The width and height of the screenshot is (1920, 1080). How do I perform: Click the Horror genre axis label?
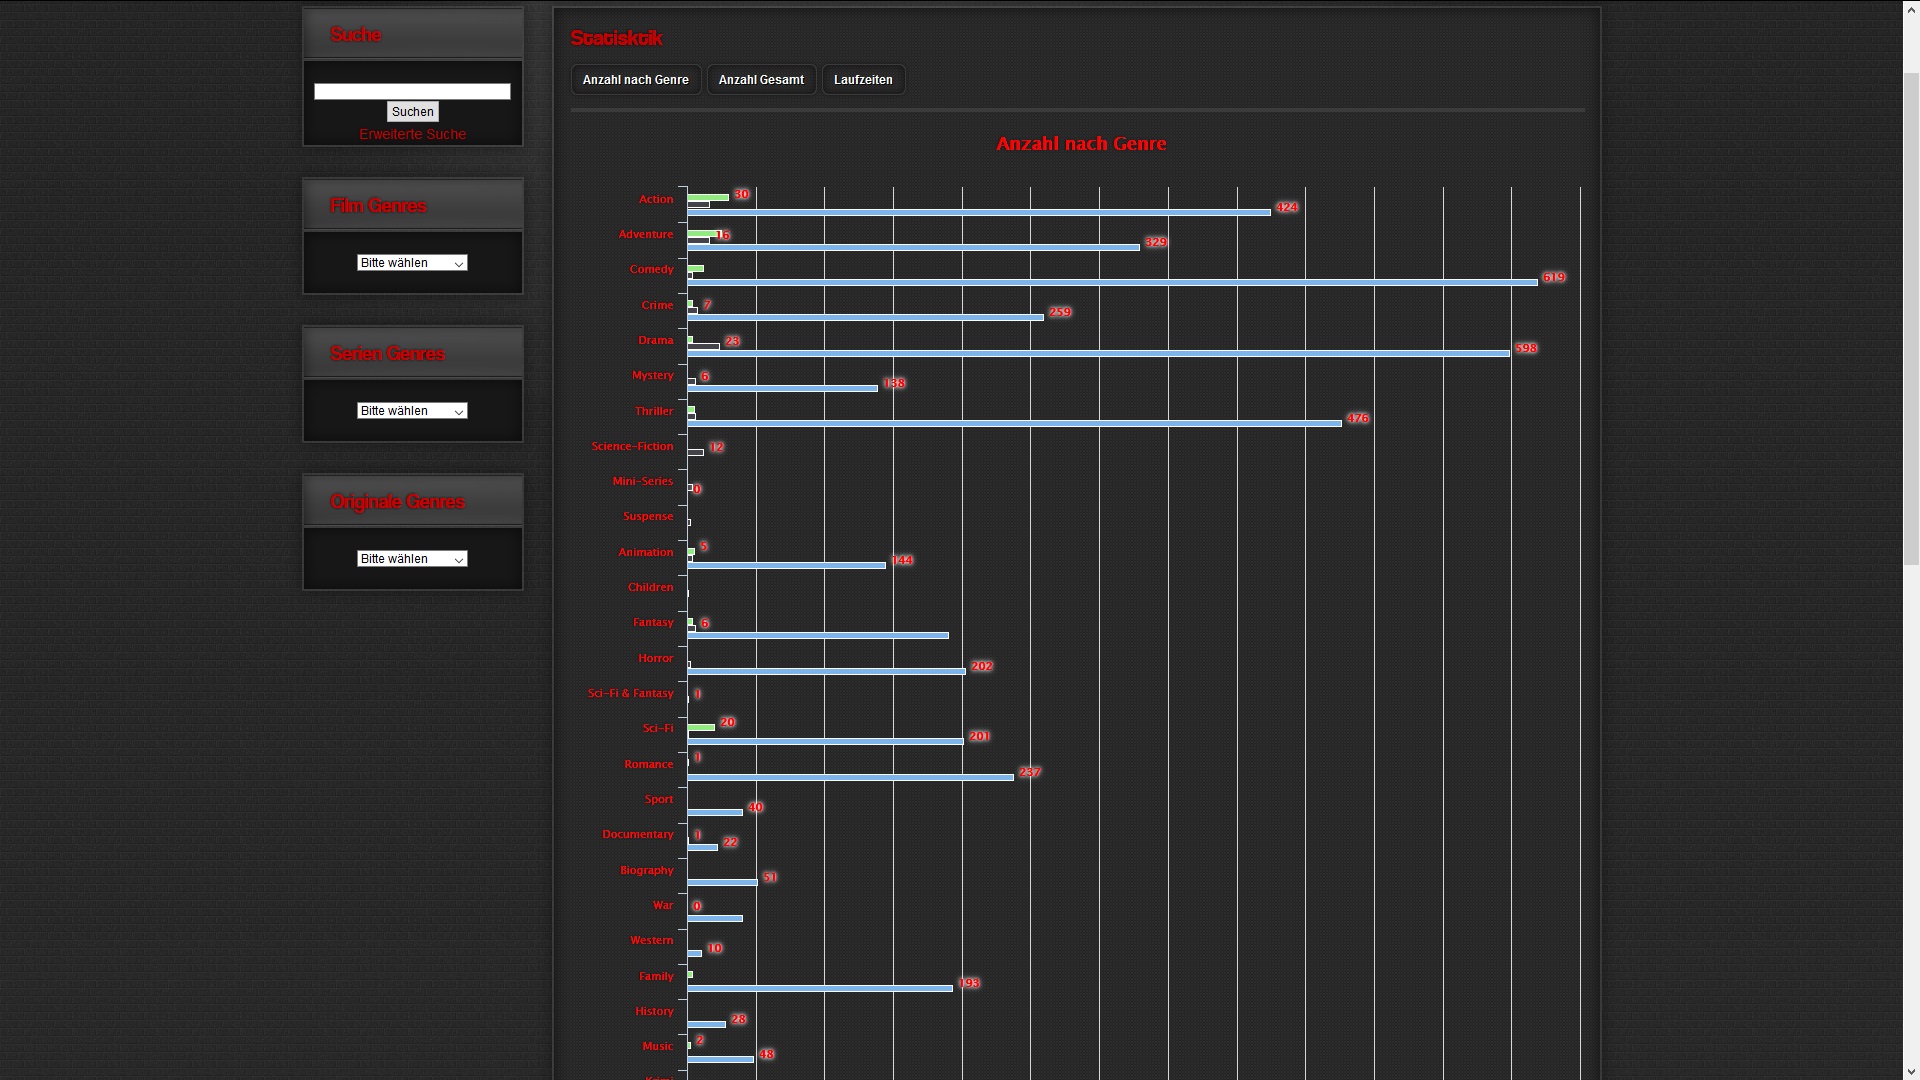point(655,658)
